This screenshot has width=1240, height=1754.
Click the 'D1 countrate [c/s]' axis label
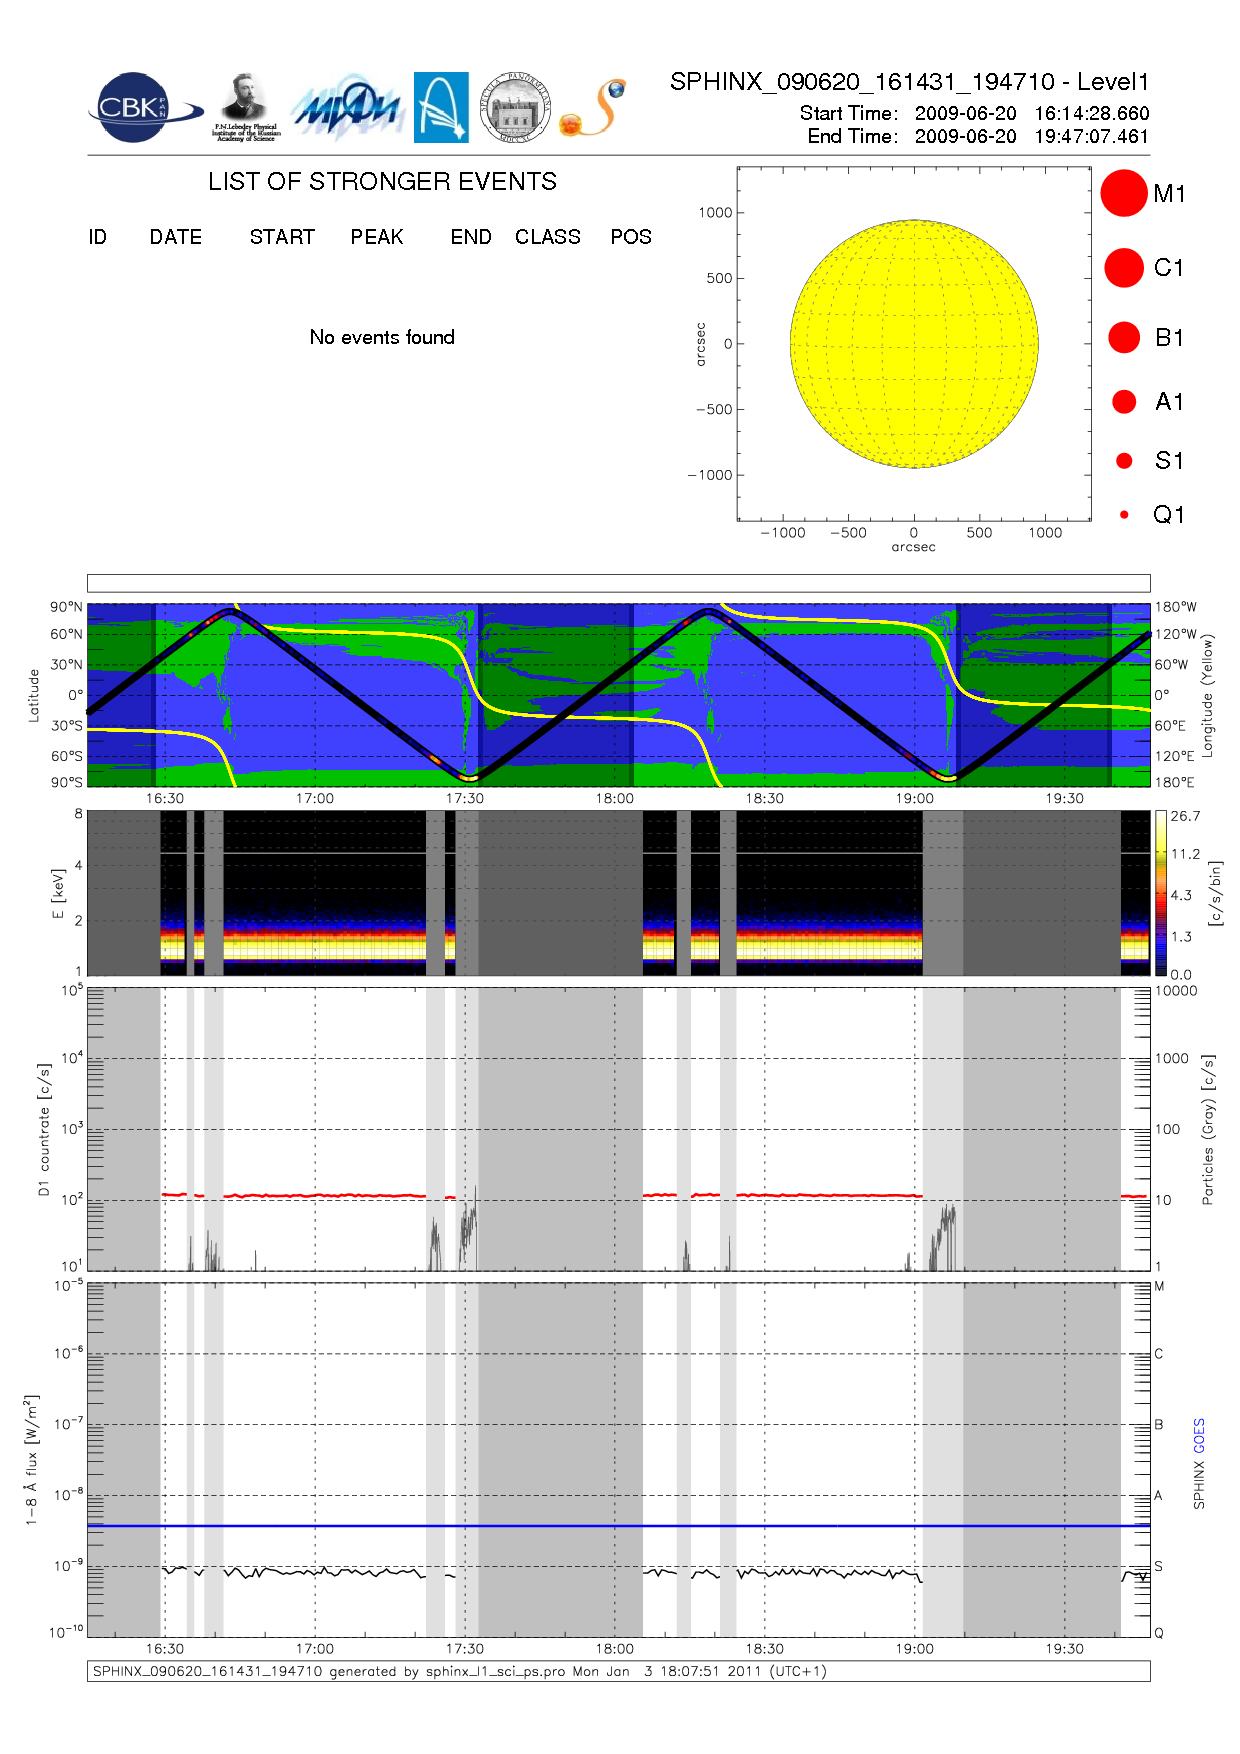43,1130
